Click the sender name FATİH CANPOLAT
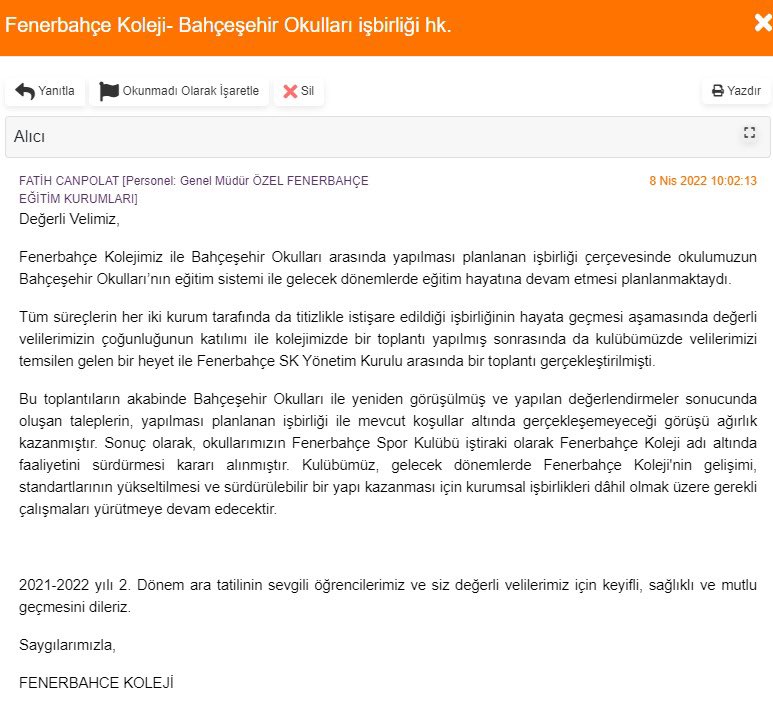The width and height of the screenshot is (773, 702). (69, 181)
